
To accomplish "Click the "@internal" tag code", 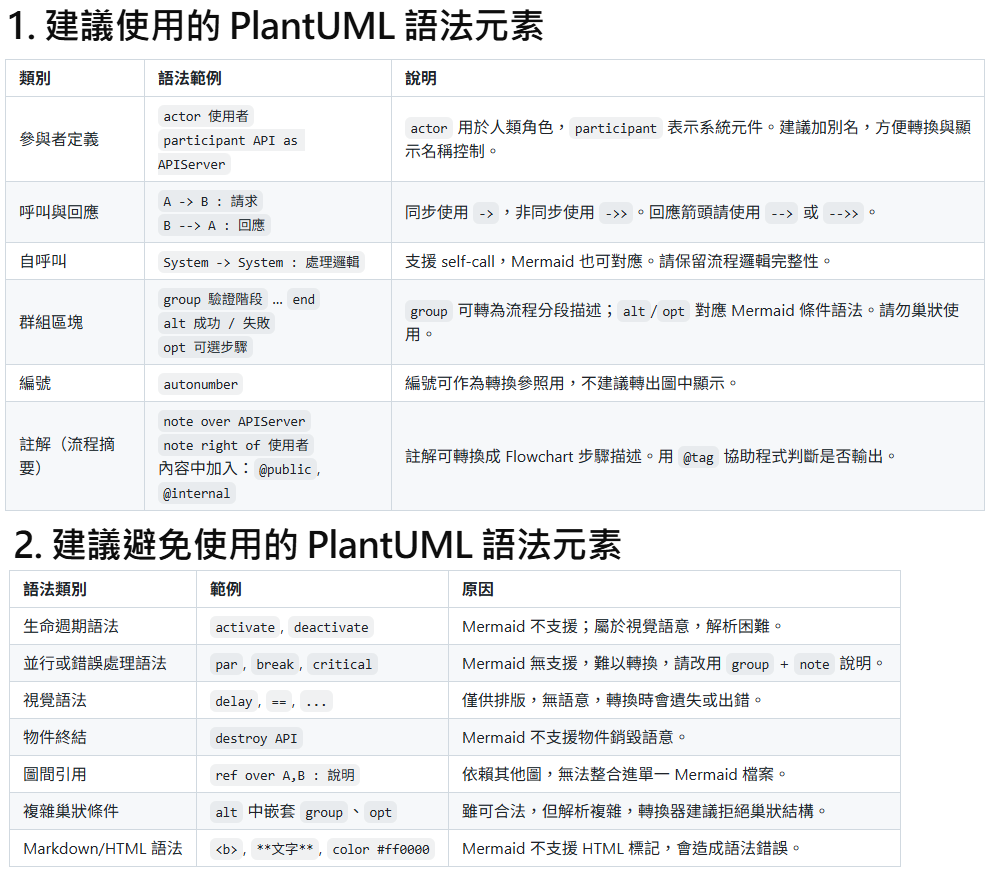I will 196,493.
